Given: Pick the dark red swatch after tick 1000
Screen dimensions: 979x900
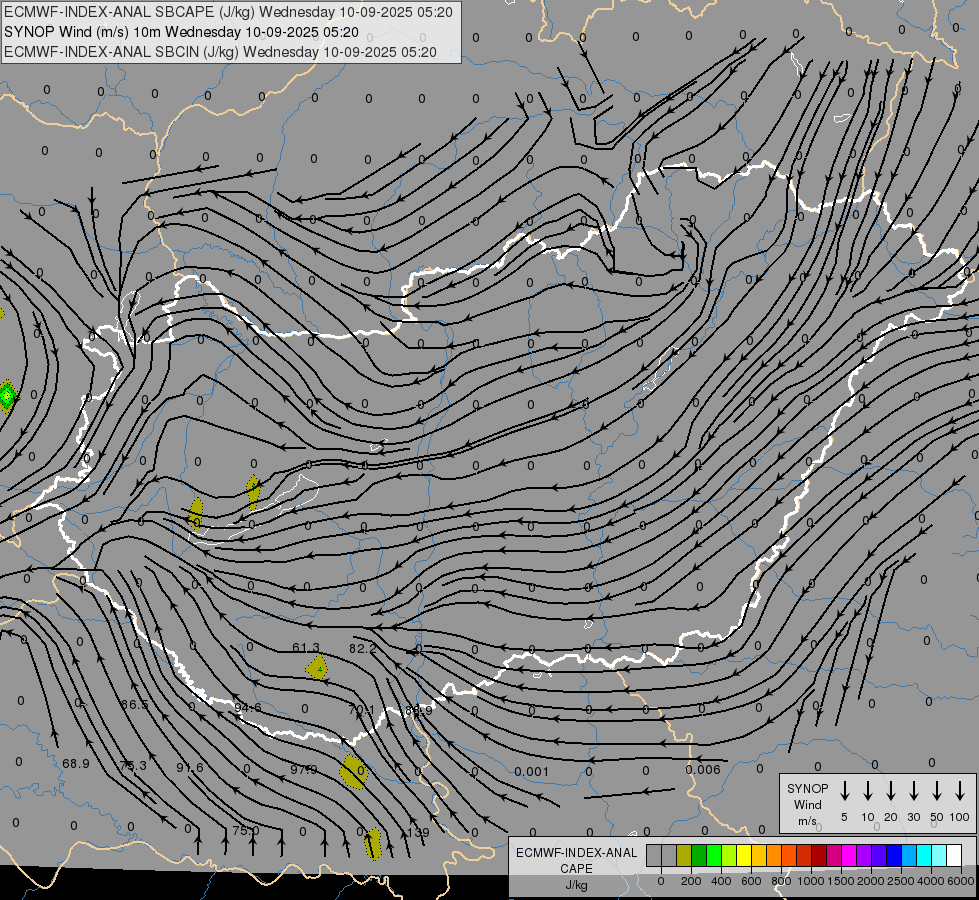Looking at the screenshot, I should pyautogui.click(x=819, y=856).
